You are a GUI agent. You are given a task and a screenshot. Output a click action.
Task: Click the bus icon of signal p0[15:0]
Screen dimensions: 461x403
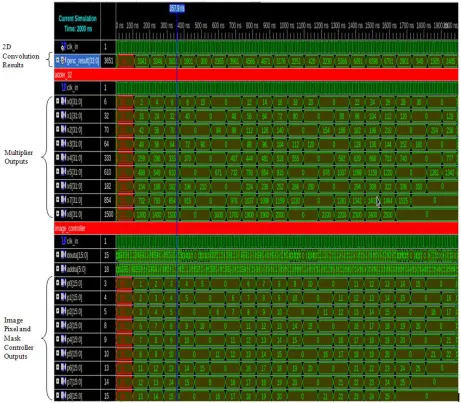click(63, 284)
